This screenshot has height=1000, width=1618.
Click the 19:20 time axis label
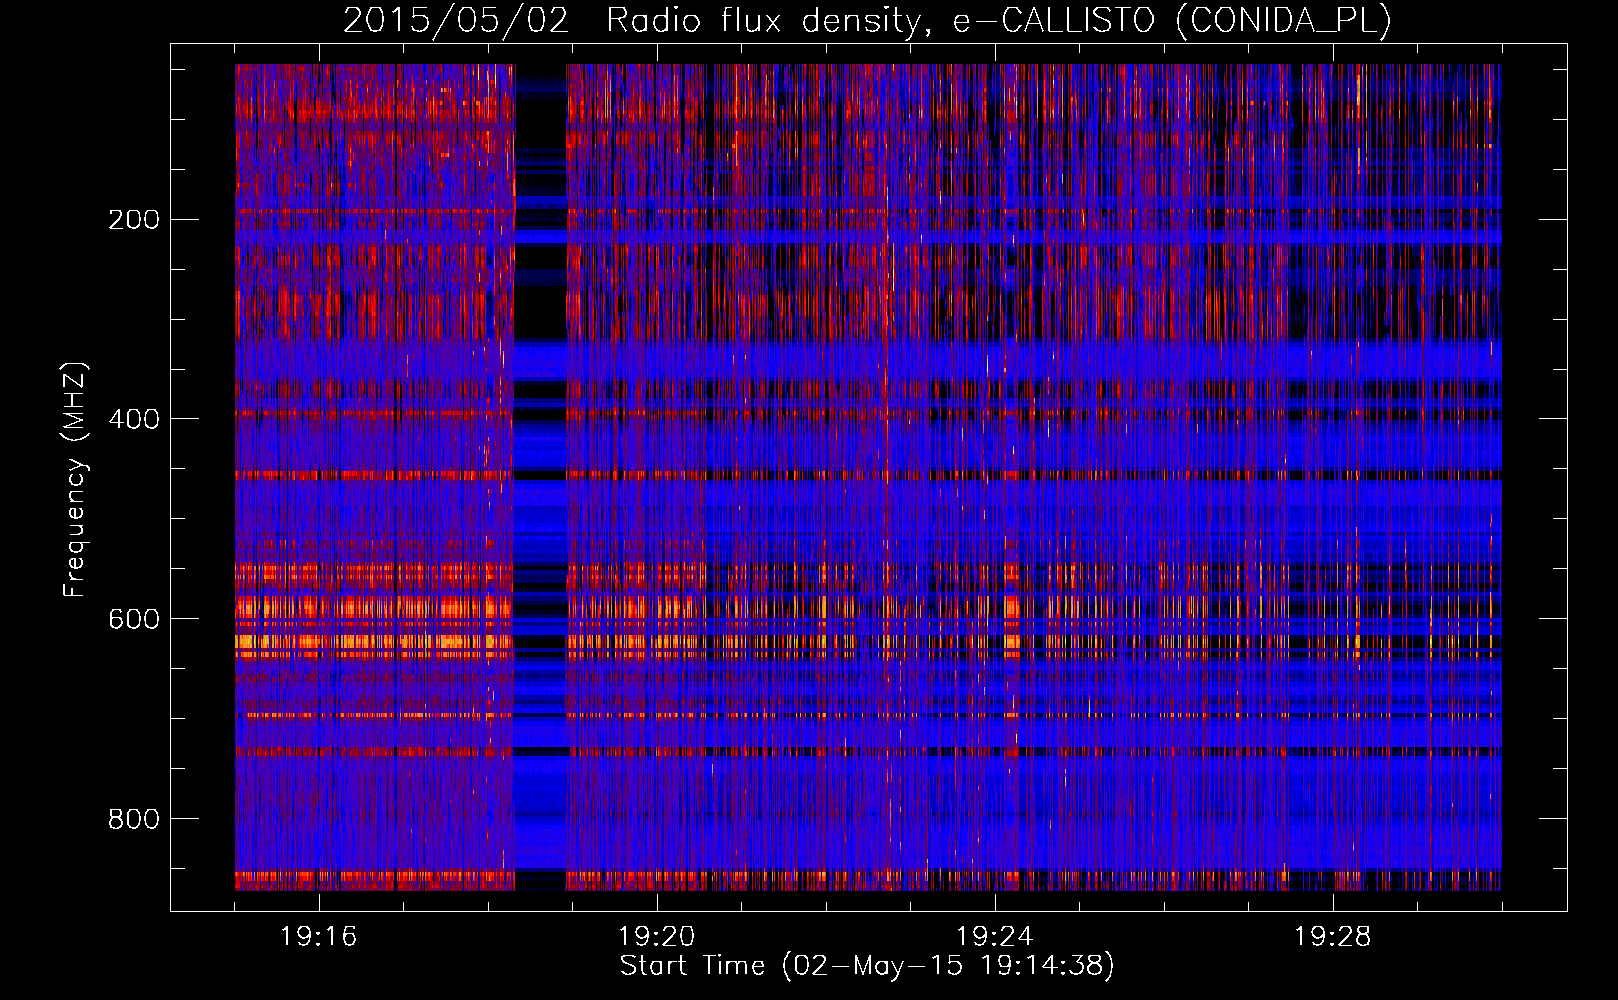click(x=656, y=937)
